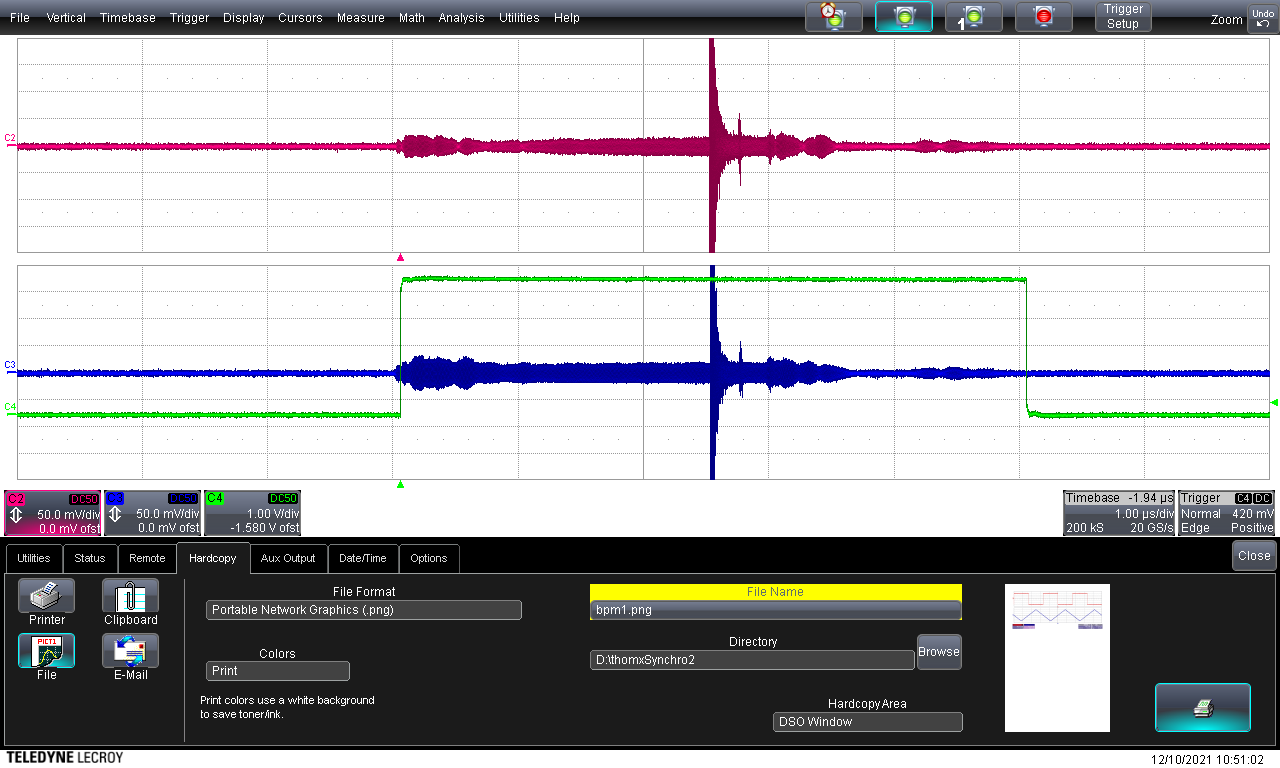This screenshot has height=768, width=1280.
Task: Switch to the Aux Output tab
Action: (288, 558)
